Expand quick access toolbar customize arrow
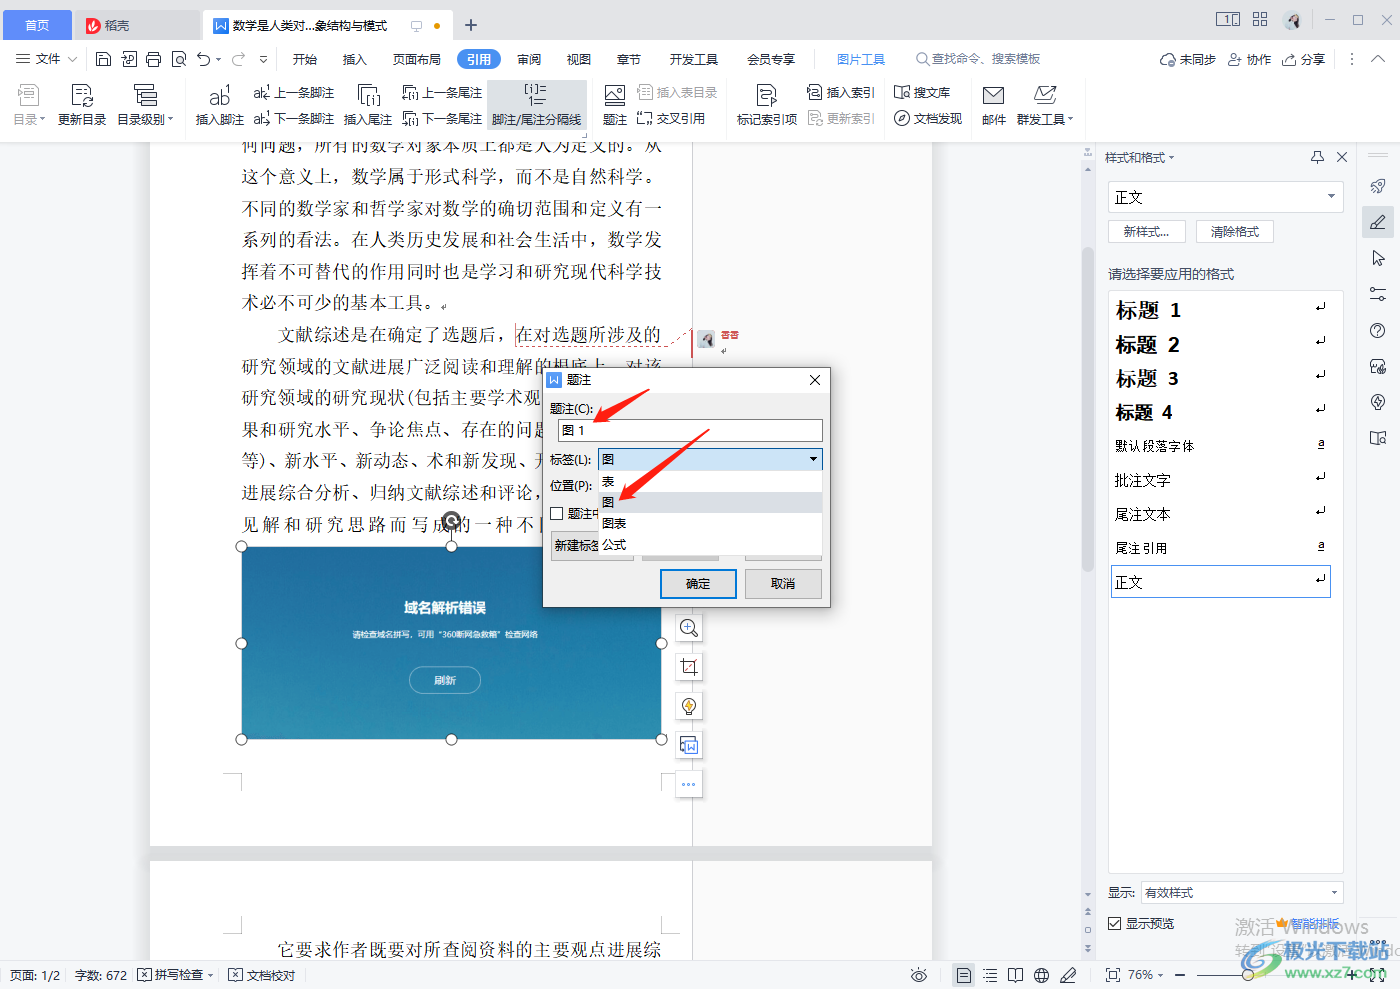The image size is (1400, 989). click(263, 59)
